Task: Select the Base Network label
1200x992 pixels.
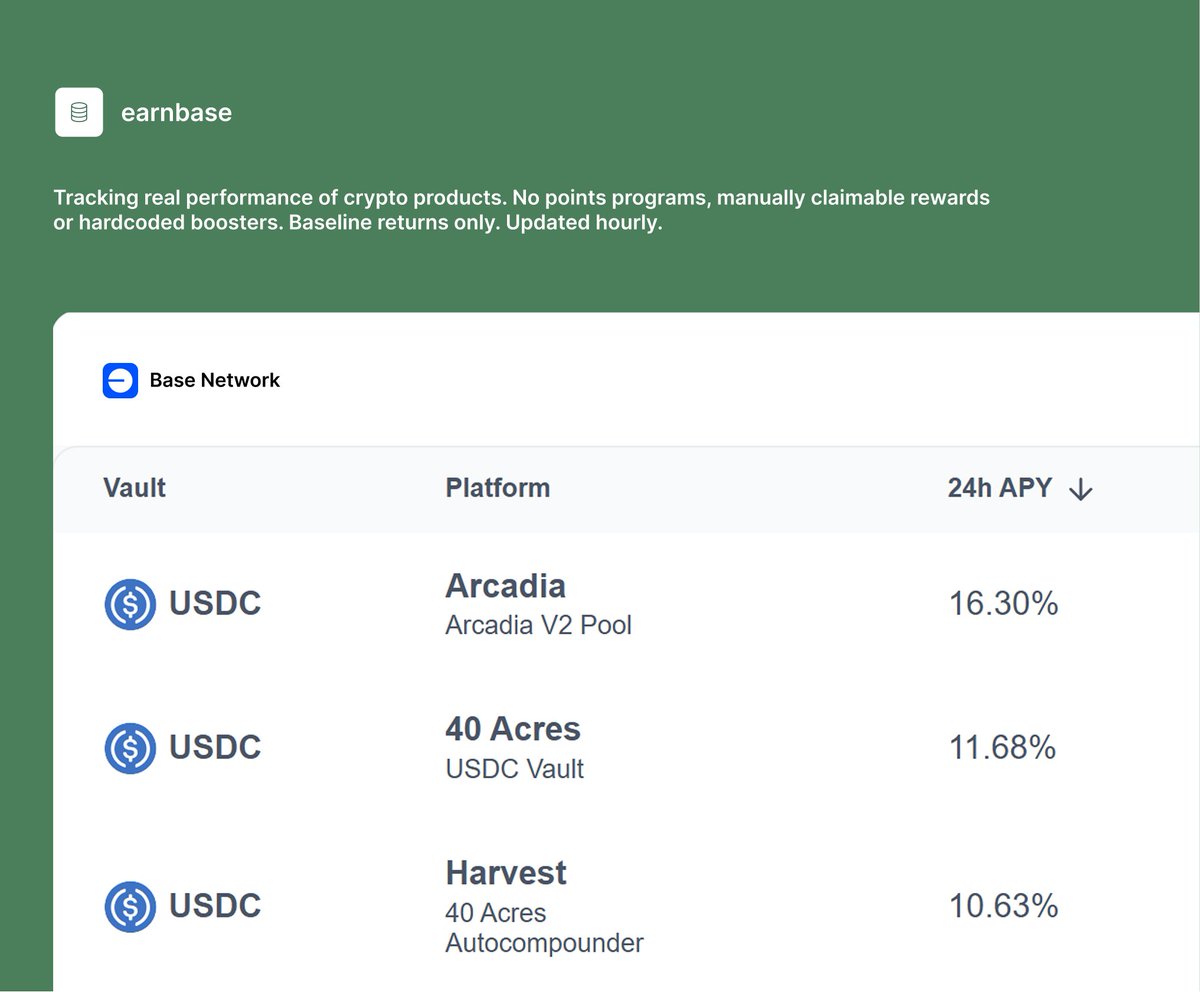Action: tap(215, 380)
